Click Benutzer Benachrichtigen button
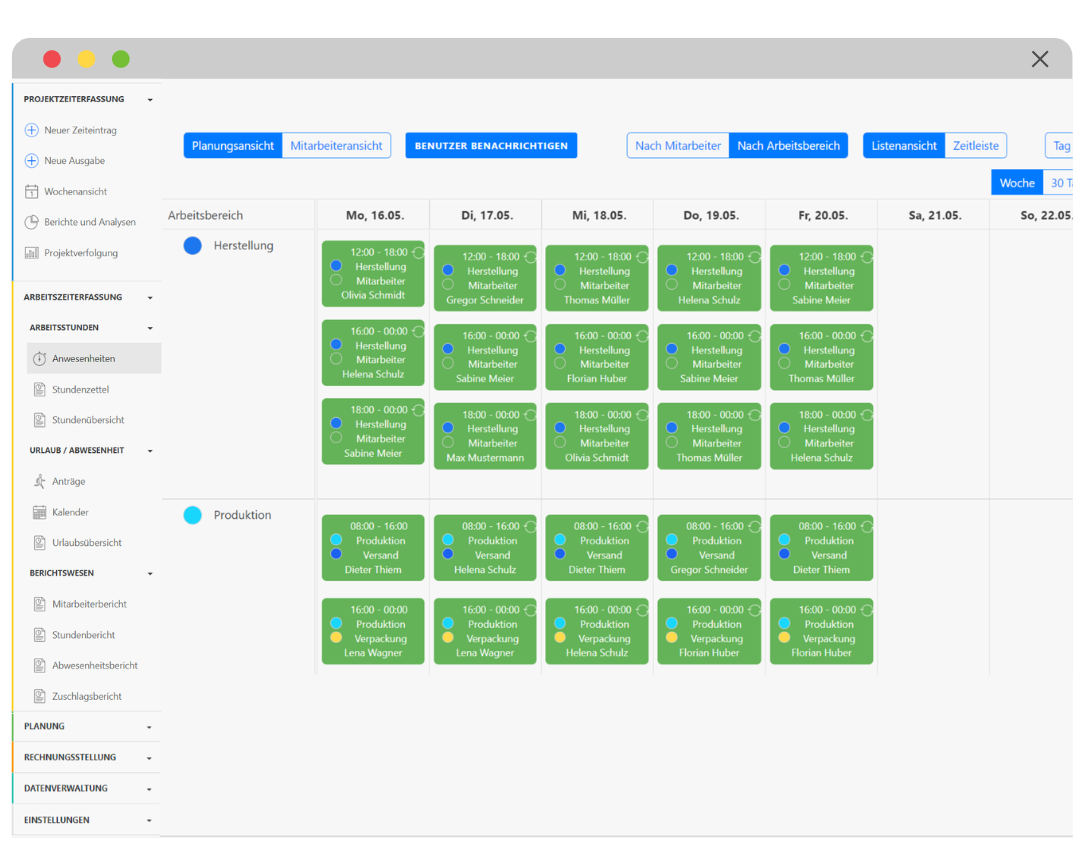Viewport: 1079px width, 866px height. point(491,146)
